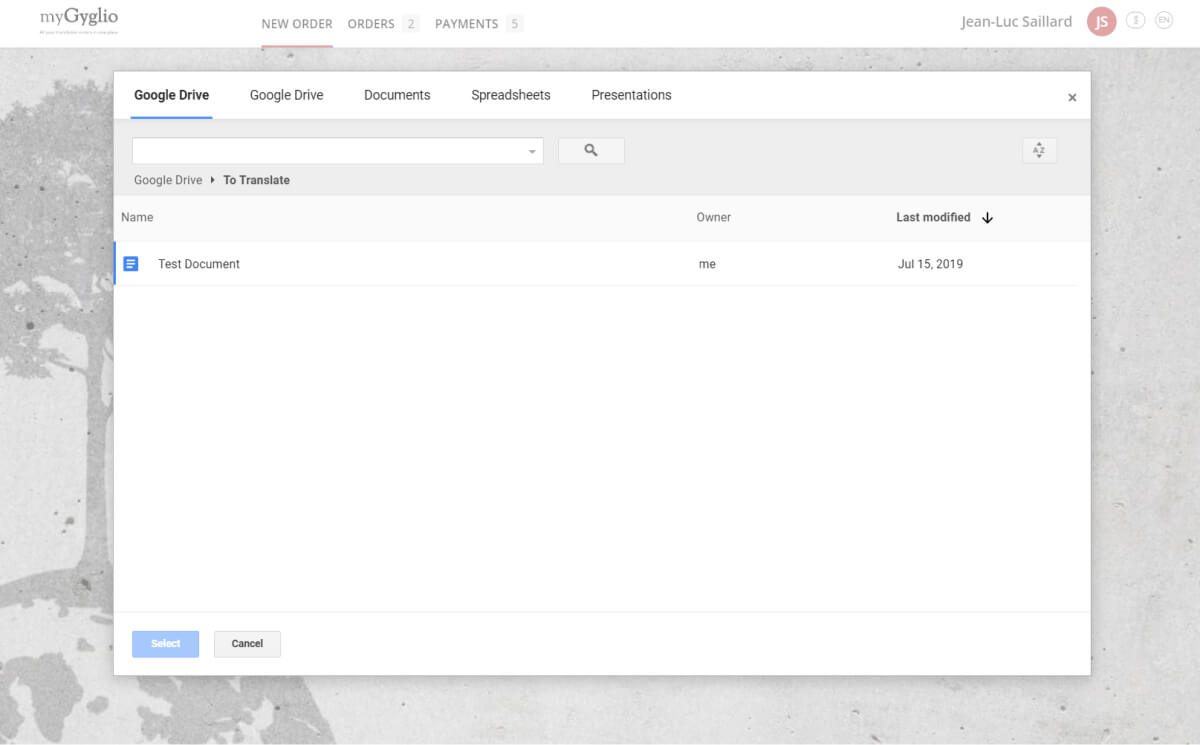Click the myGyglio logo

[79, 21]
